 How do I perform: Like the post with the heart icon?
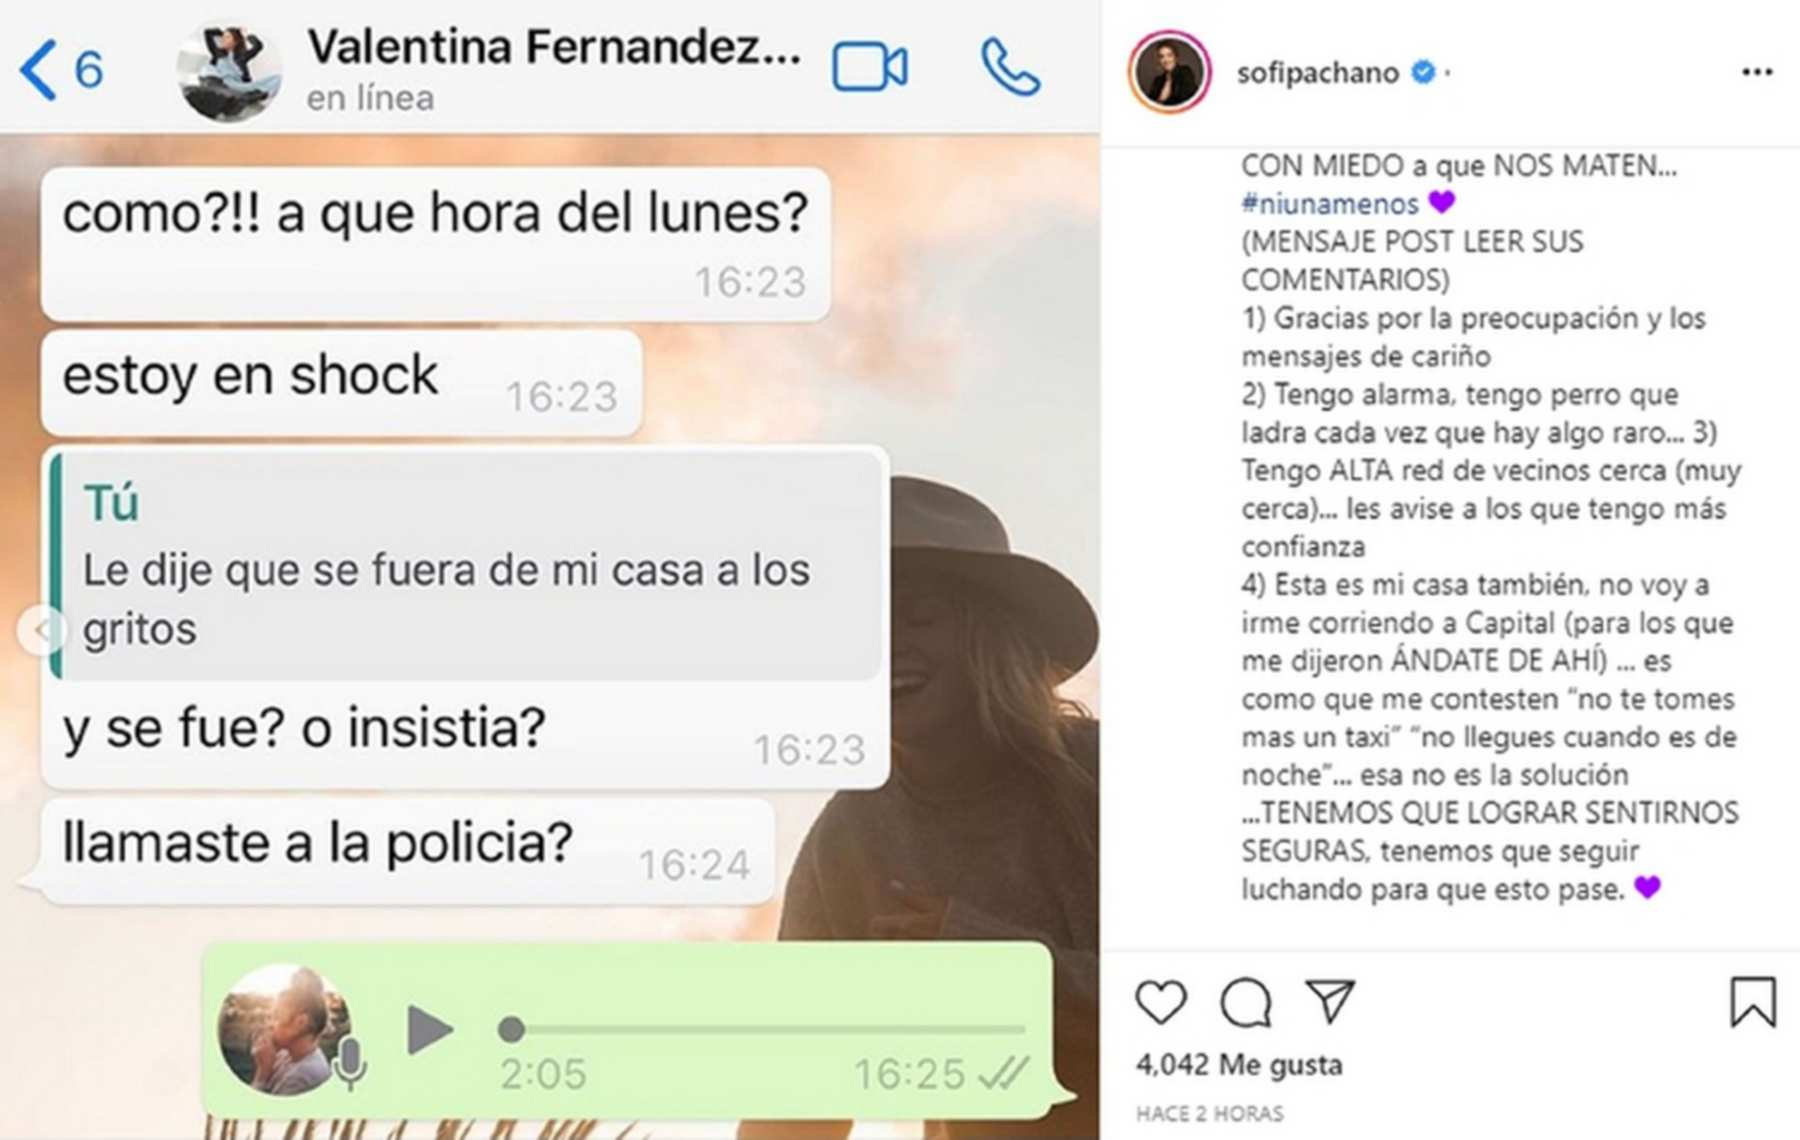pyautogui.click(x=1161, y=1001)
